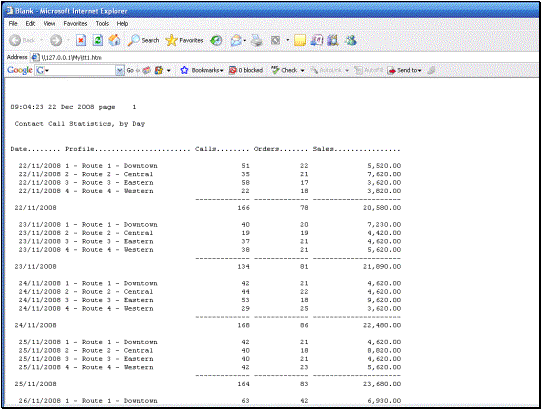Open the AutoLink dropdown arrow

[x=347, y=70]
